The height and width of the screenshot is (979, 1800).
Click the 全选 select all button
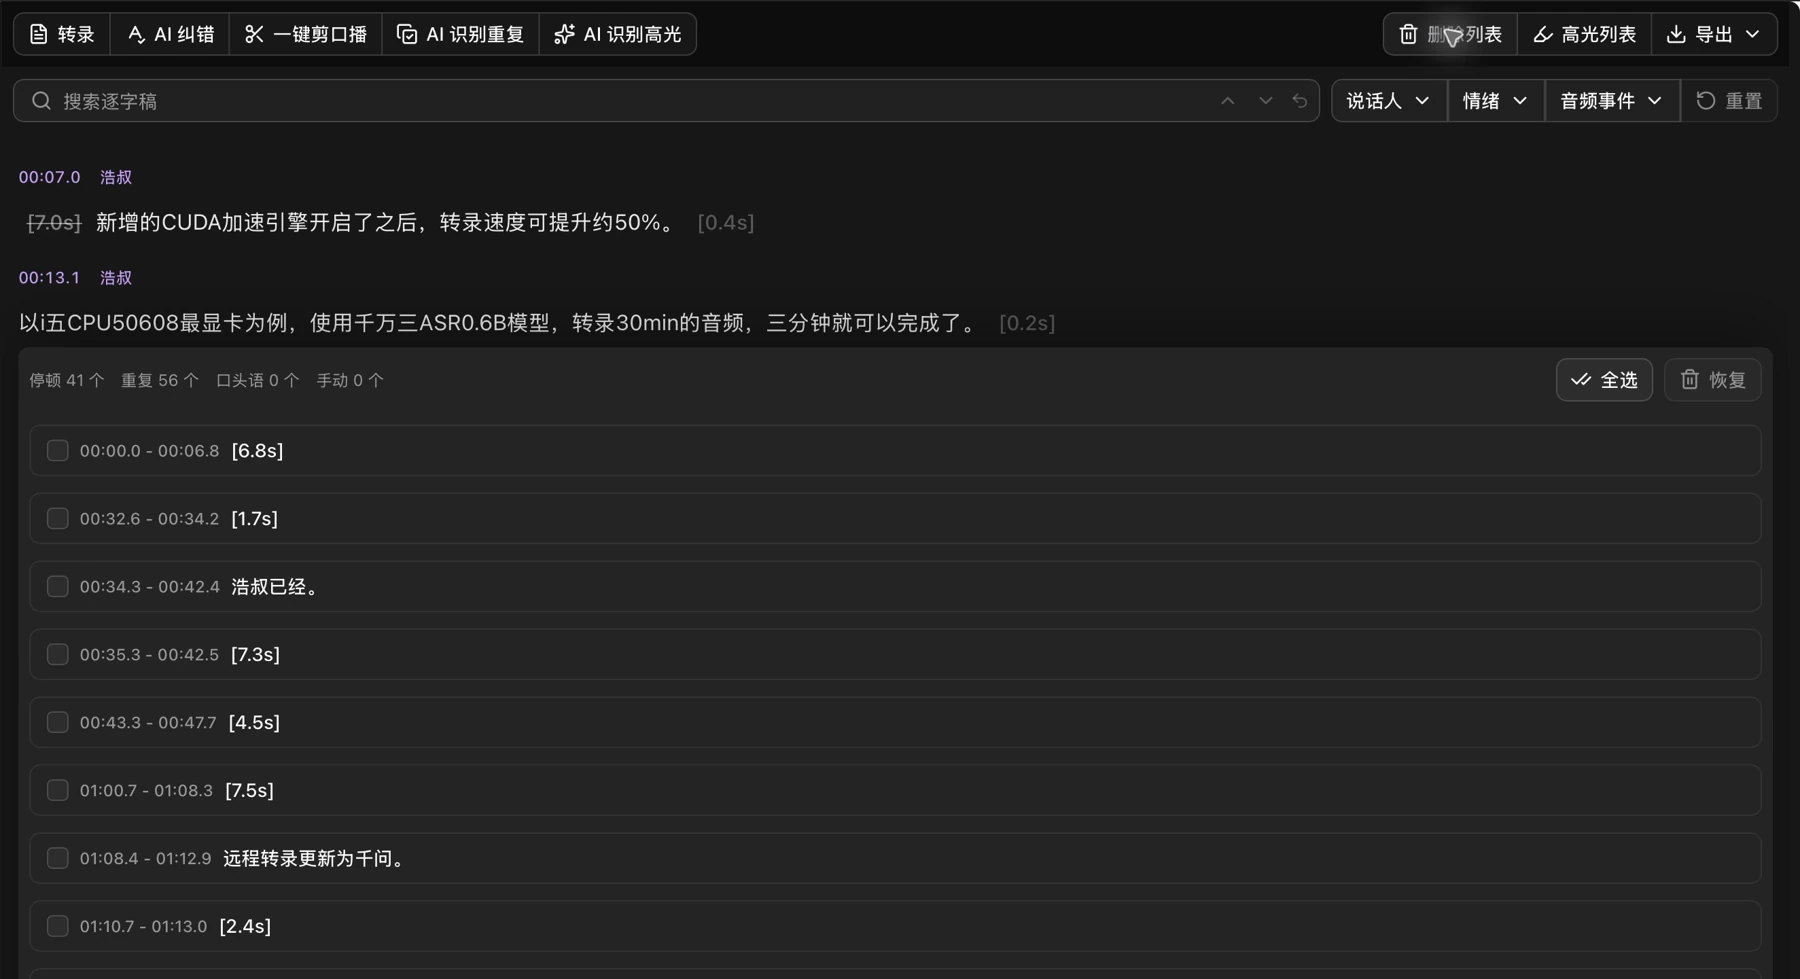point(1604,380)
